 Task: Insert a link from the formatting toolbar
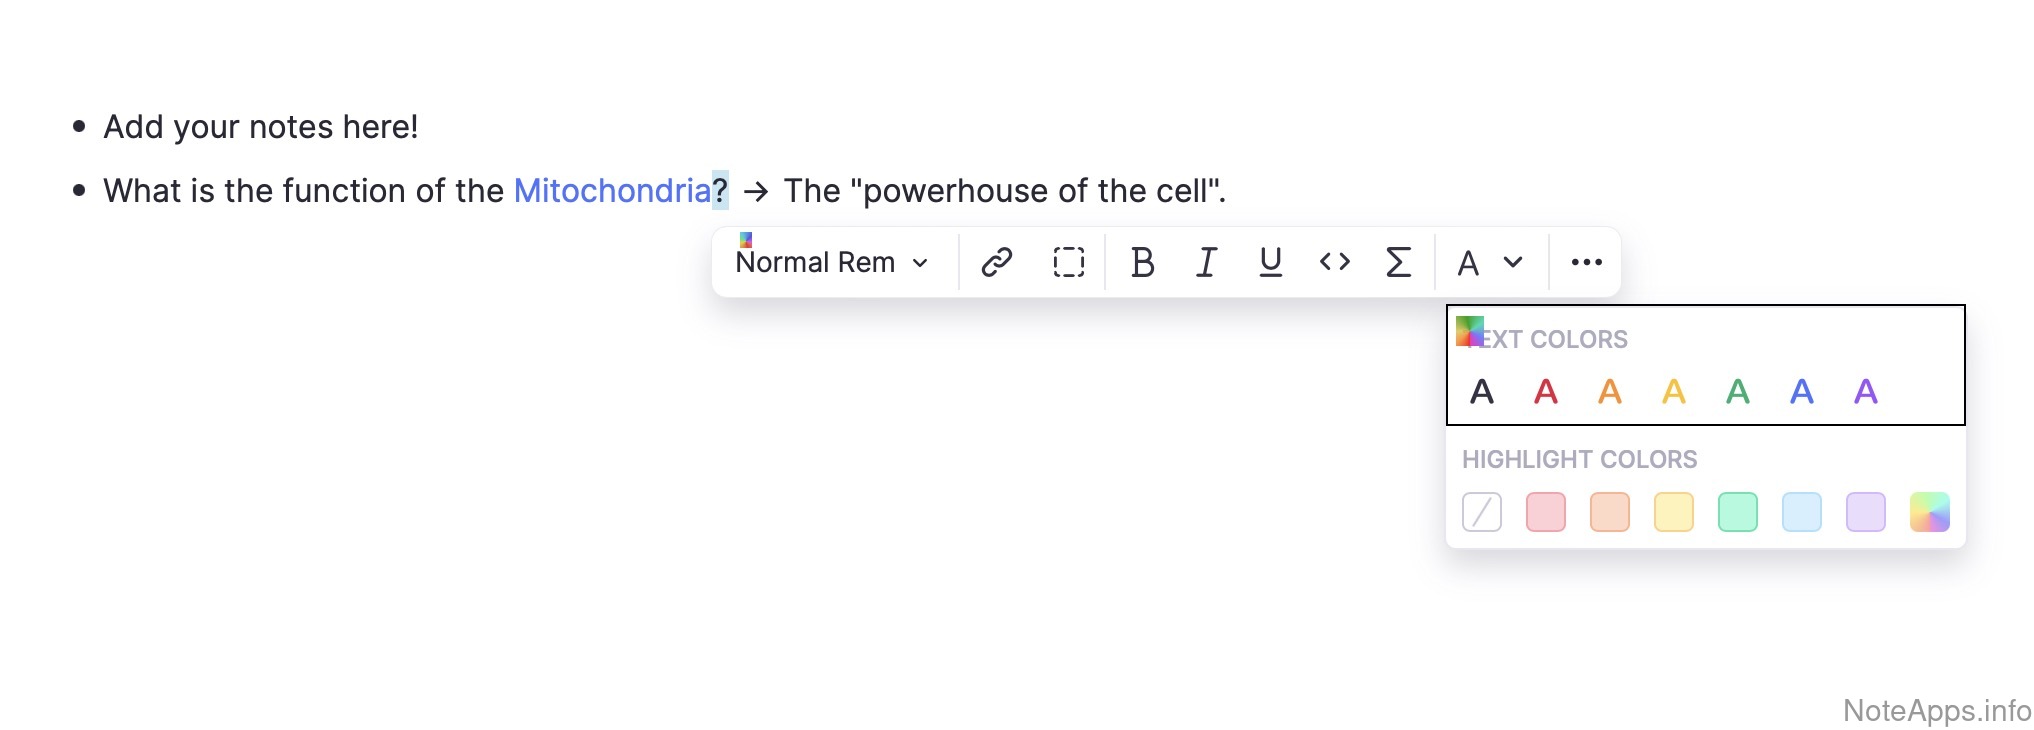(x=996, y=262)
